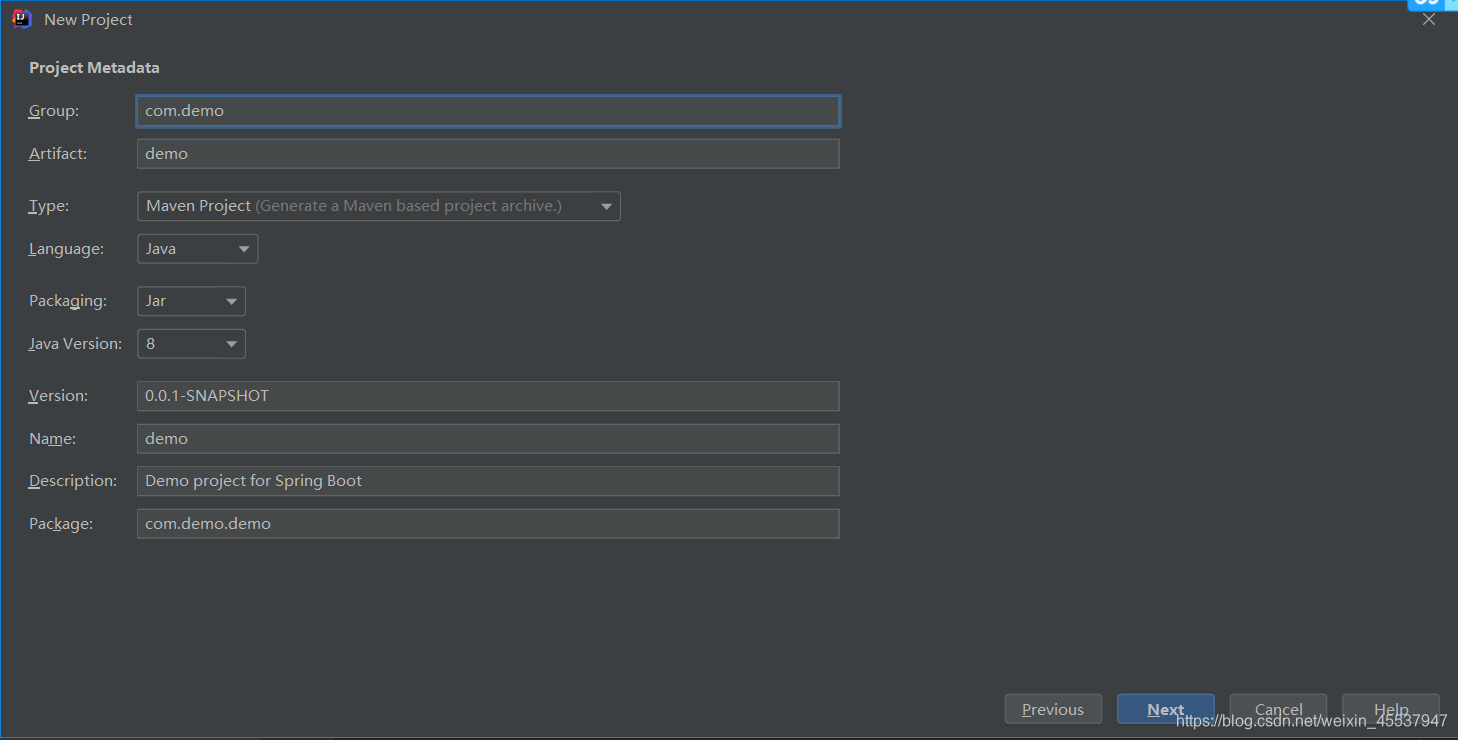
Task: Go back with the Previous button
Action: click(x=1053, y=709)
